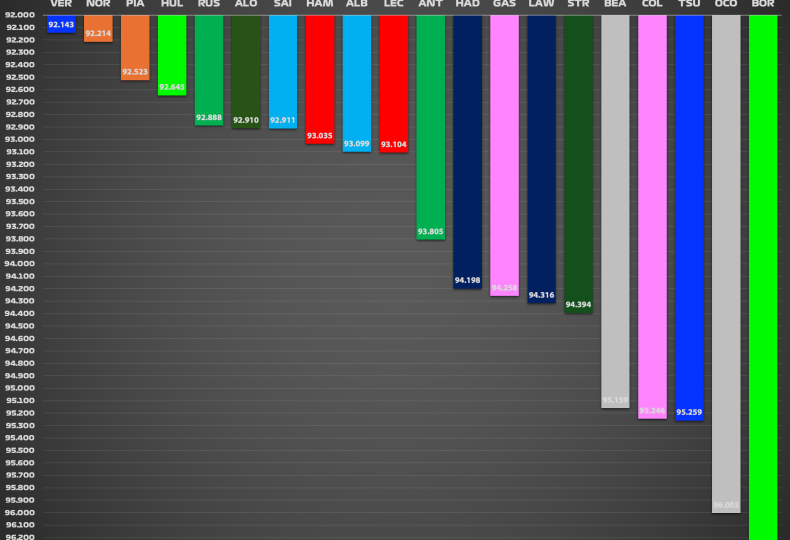790x540 pixels.
Task: Select the bright green BOR bar
Action: (x=763, y=270)
